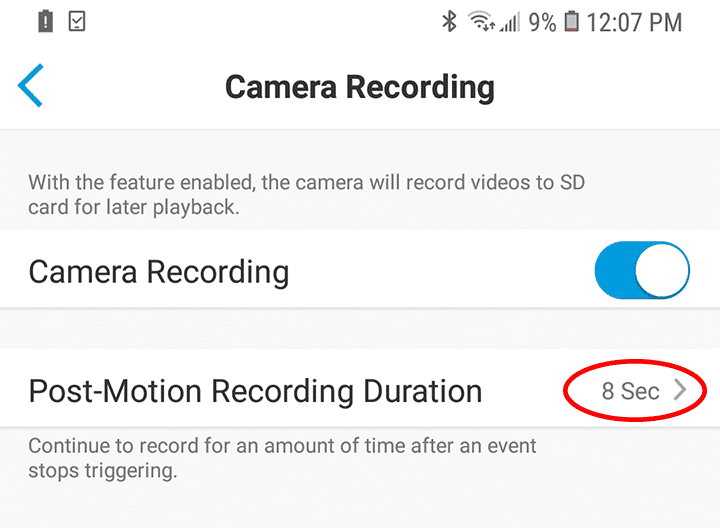The height and width of the screenshot is (528, 720).
Task: Tap the checkmark clipboard notification icon
Action: (78, 21)
